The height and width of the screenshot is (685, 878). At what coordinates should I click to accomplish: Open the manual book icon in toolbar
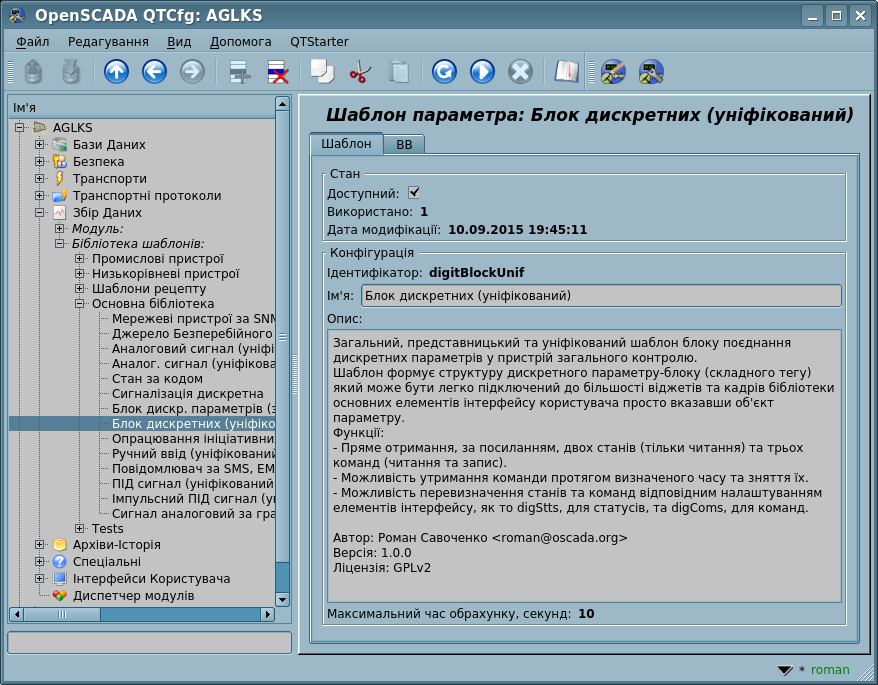(567, 72)
